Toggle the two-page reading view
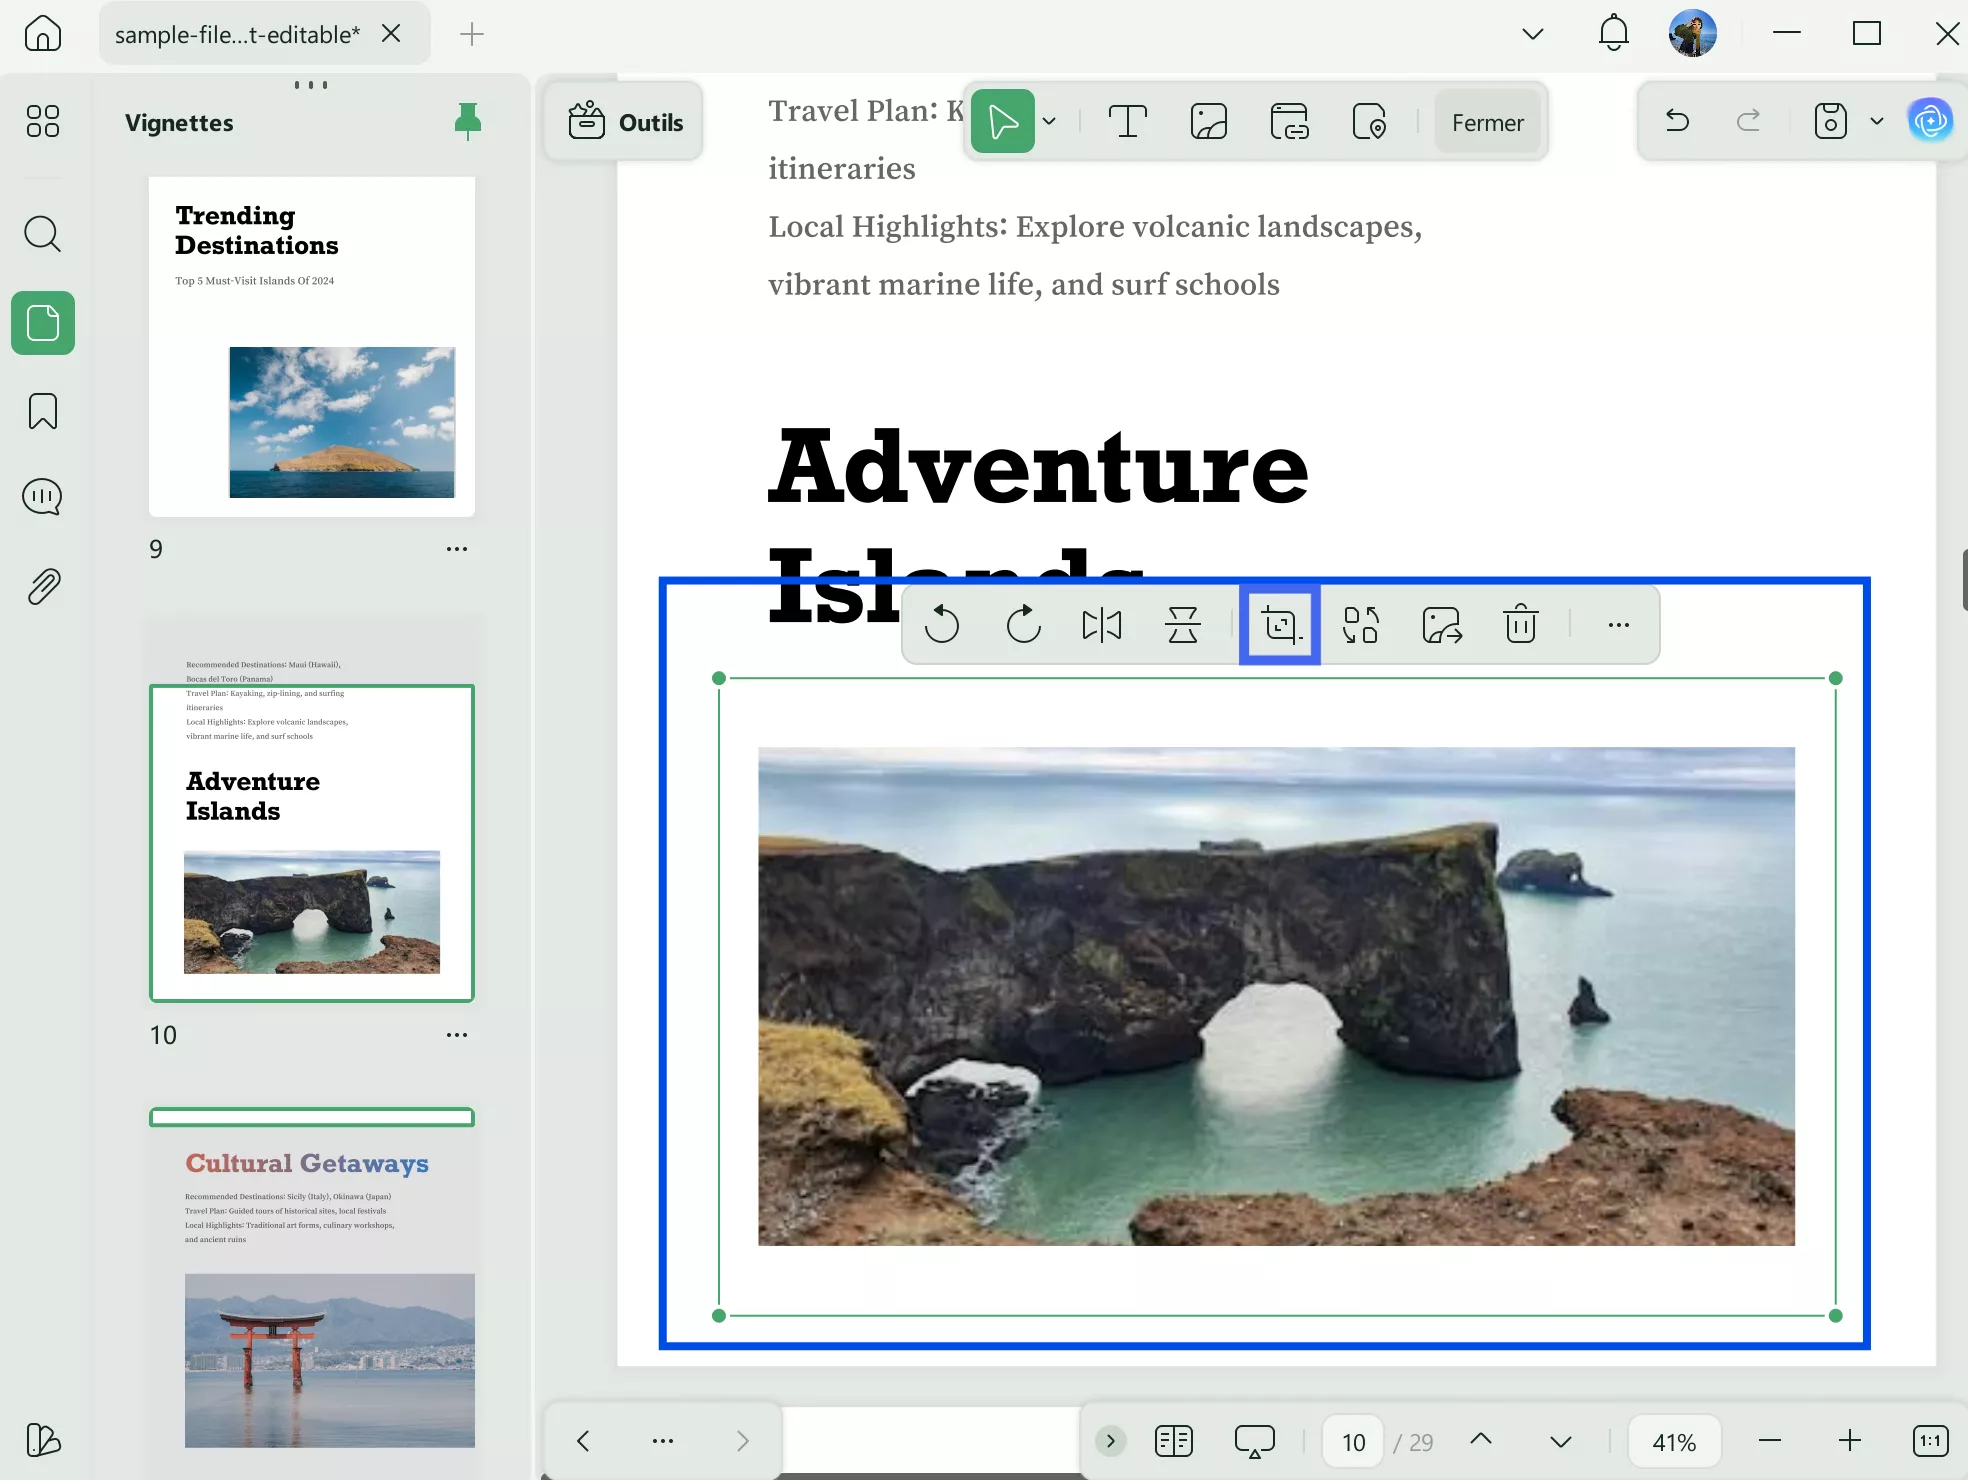The image size is (1968, 1480). click(x=1173, y=1441)
